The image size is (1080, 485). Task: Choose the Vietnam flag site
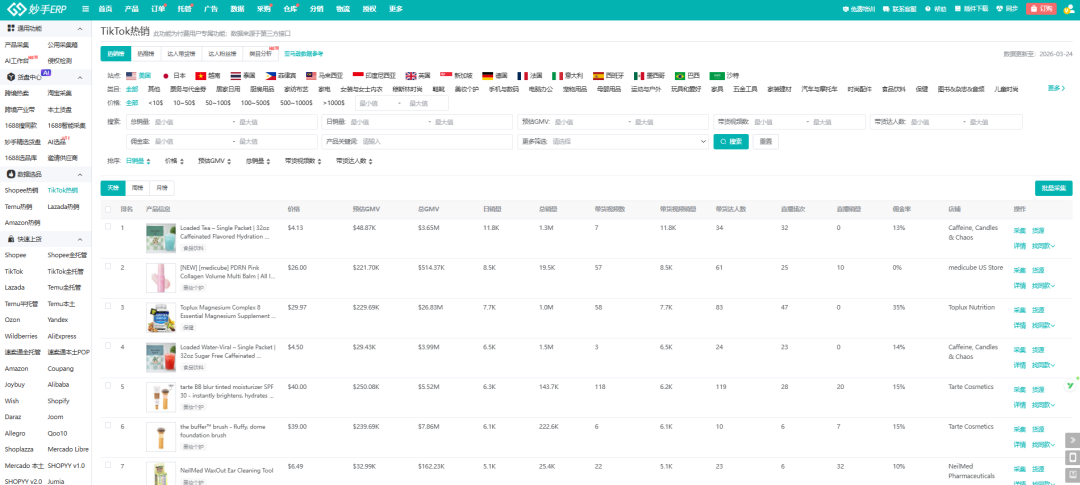coord(200,76)
